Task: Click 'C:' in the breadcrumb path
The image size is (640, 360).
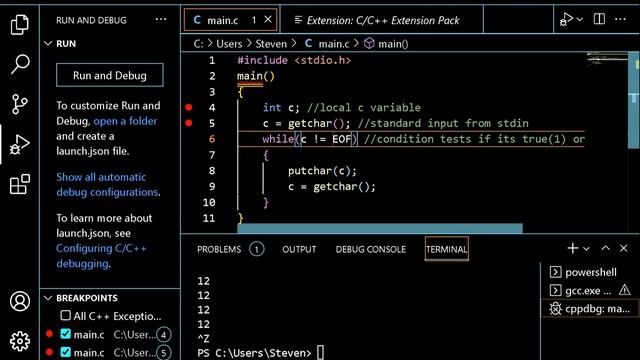Action: tap(198, 44)
